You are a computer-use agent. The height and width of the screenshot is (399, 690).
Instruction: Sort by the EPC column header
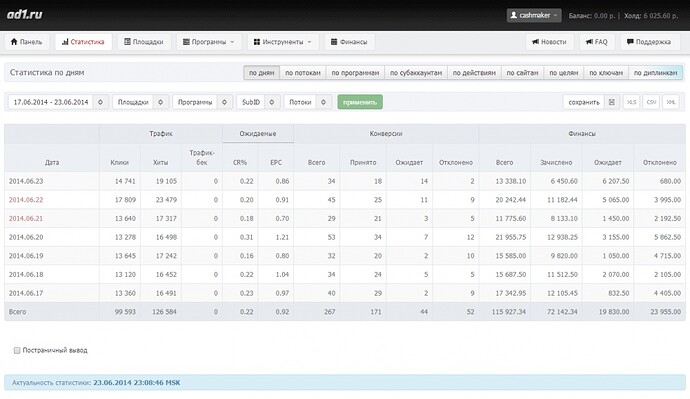click(x=276, y=162)
